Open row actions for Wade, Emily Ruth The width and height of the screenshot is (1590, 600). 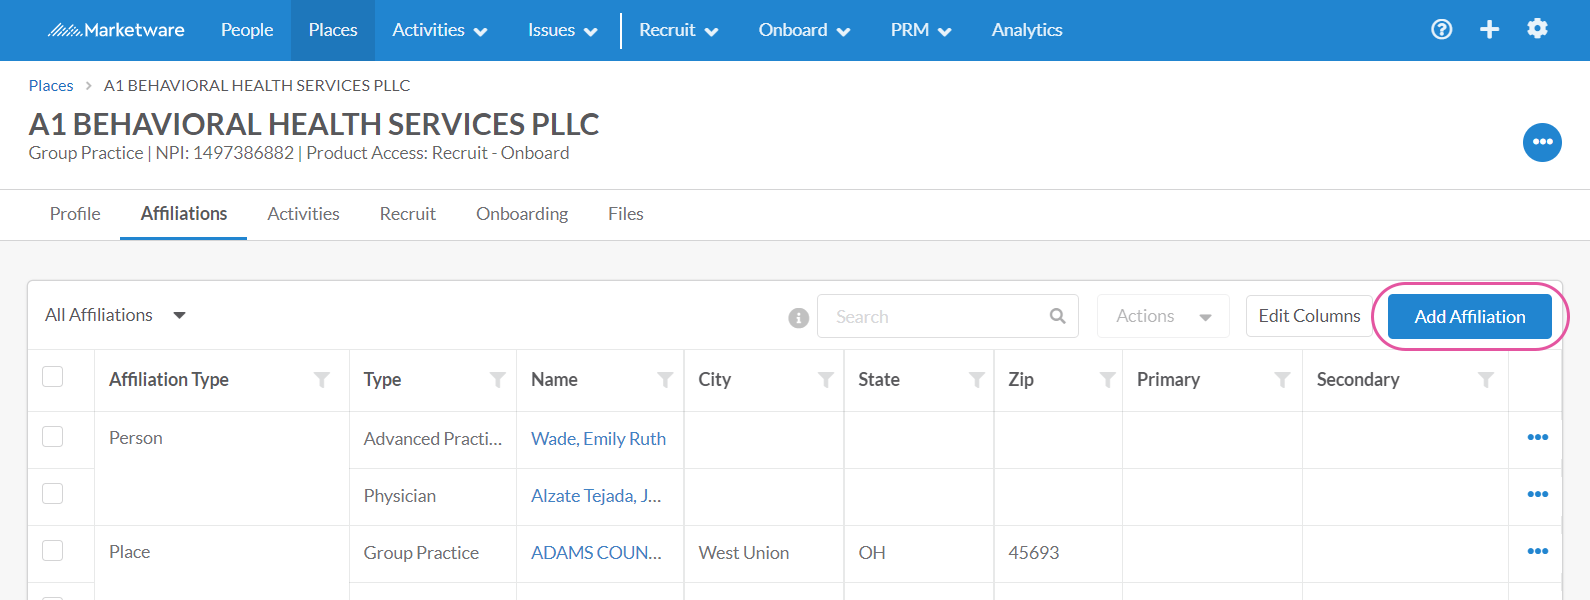coord(1538,437)
